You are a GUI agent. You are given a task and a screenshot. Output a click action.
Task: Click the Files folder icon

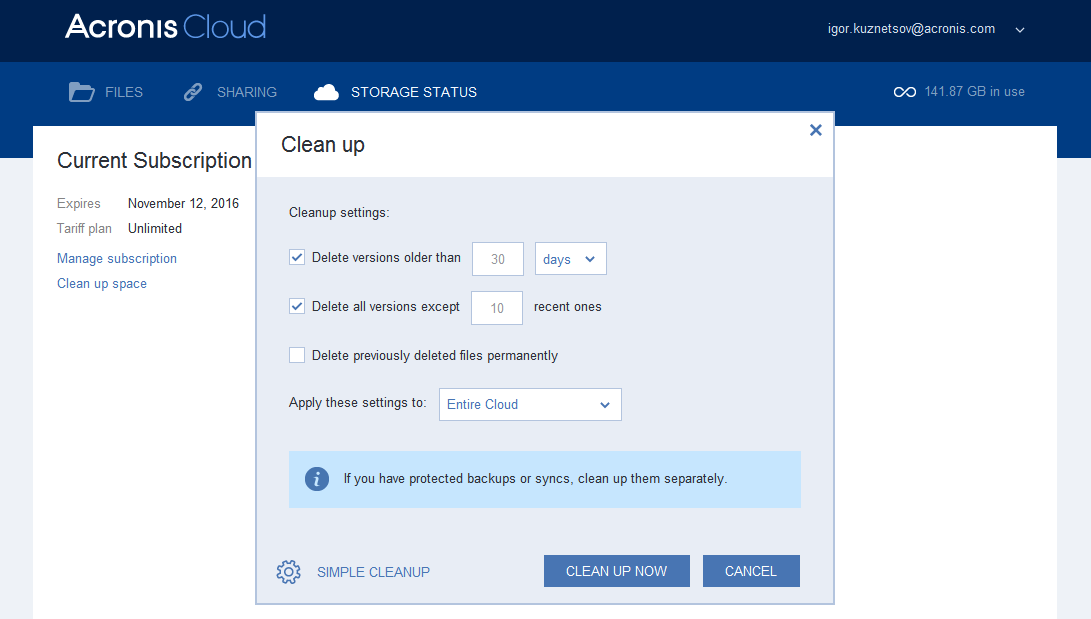pos(81,92)
